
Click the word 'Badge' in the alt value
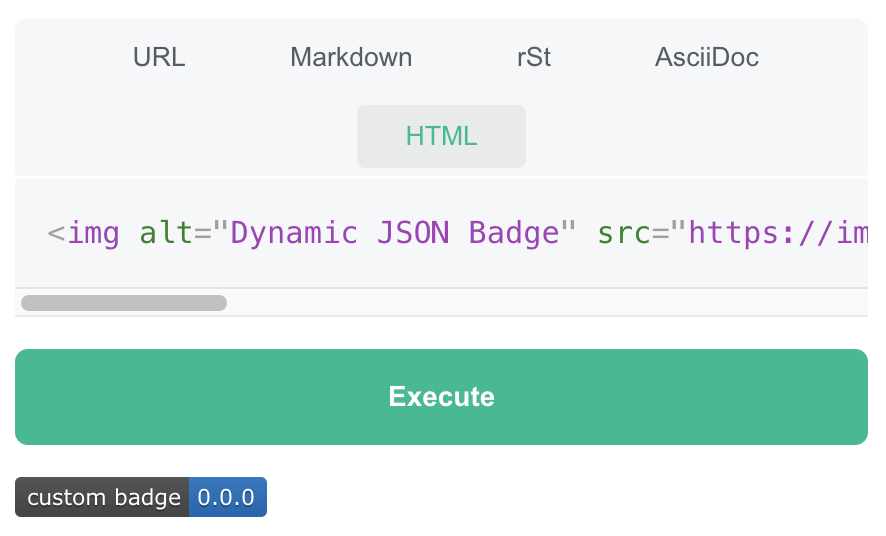(513, 233)
